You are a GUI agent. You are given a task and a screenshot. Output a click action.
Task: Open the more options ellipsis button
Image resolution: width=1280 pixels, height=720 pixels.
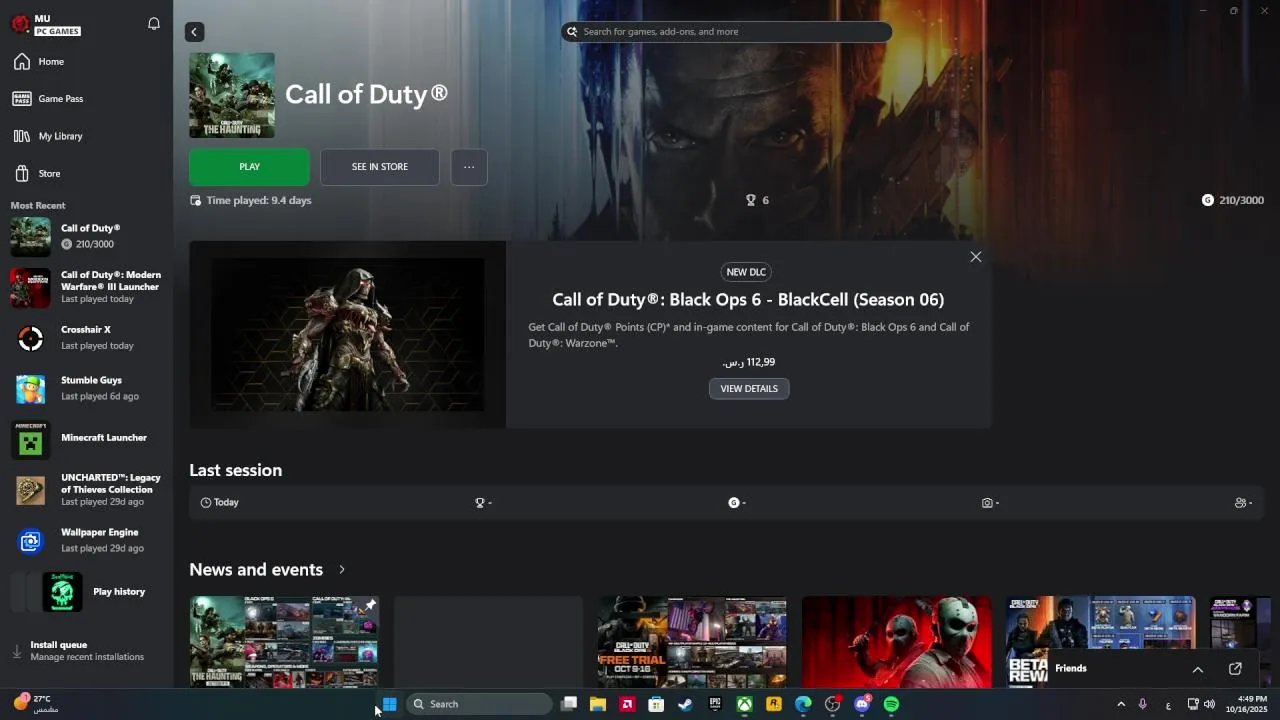click(x=469, y=167)
